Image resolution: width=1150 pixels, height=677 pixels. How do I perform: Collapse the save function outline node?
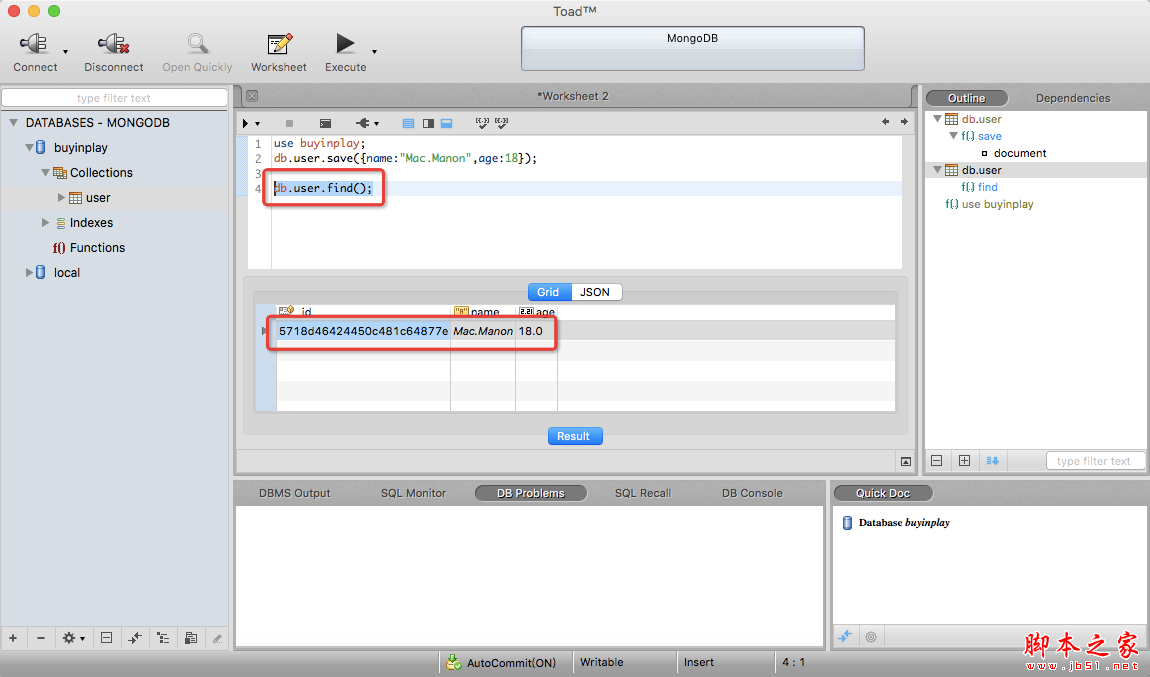[953, 136]
